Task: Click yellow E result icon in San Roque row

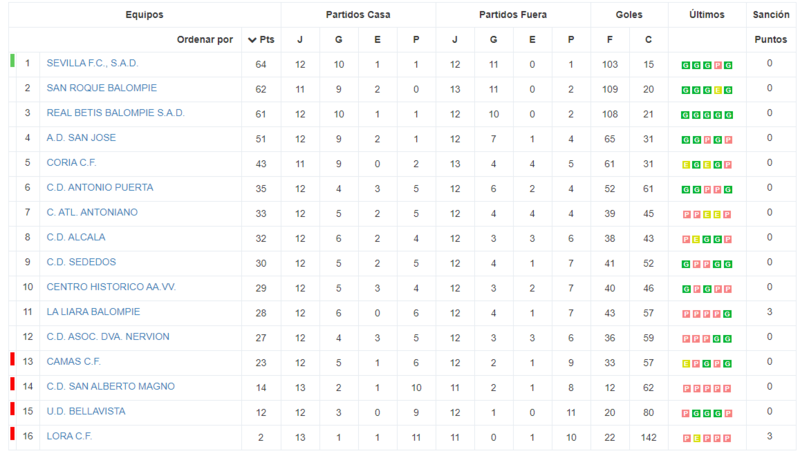Action: (x=717, y=90)
